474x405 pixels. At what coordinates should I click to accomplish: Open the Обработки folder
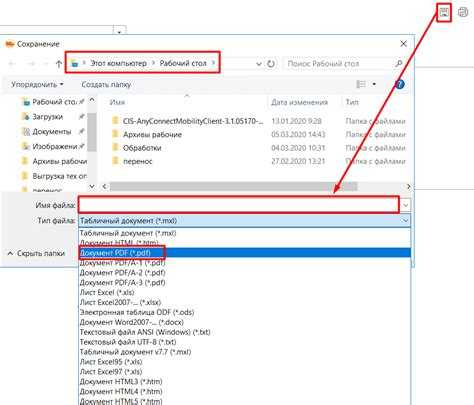point(142,148)
